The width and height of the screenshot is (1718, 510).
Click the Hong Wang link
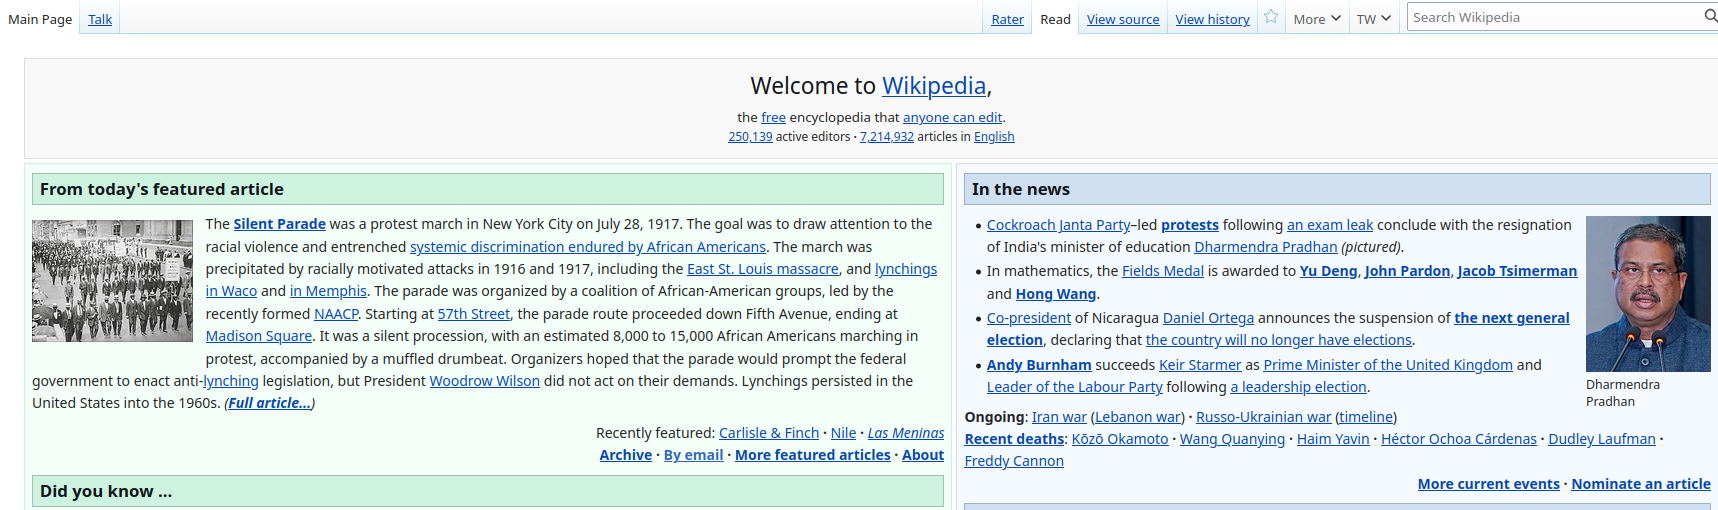click(1056, 294)
